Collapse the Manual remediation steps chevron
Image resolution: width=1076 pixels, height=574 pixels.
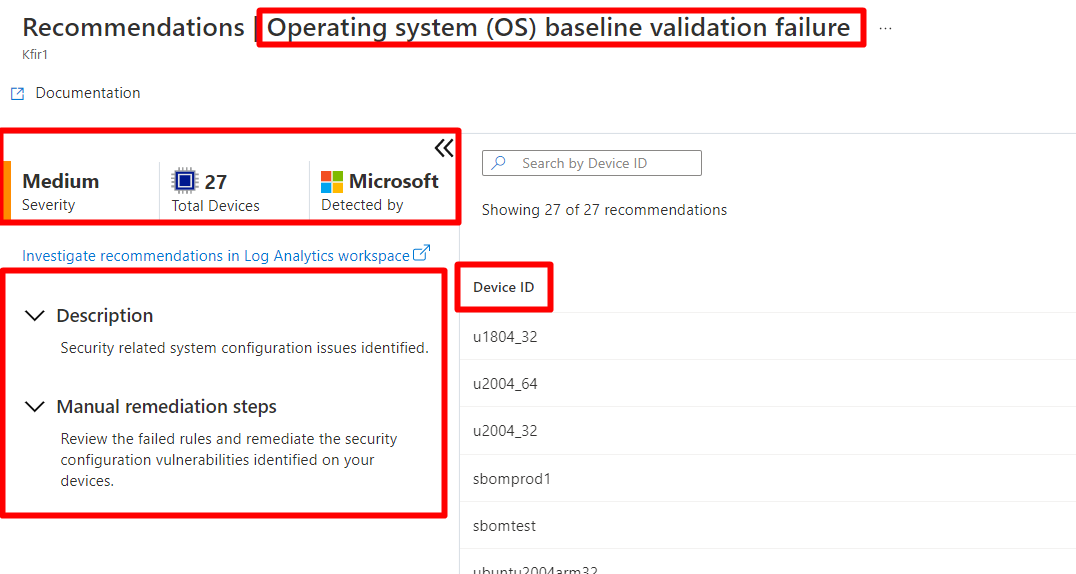point(34,406)
